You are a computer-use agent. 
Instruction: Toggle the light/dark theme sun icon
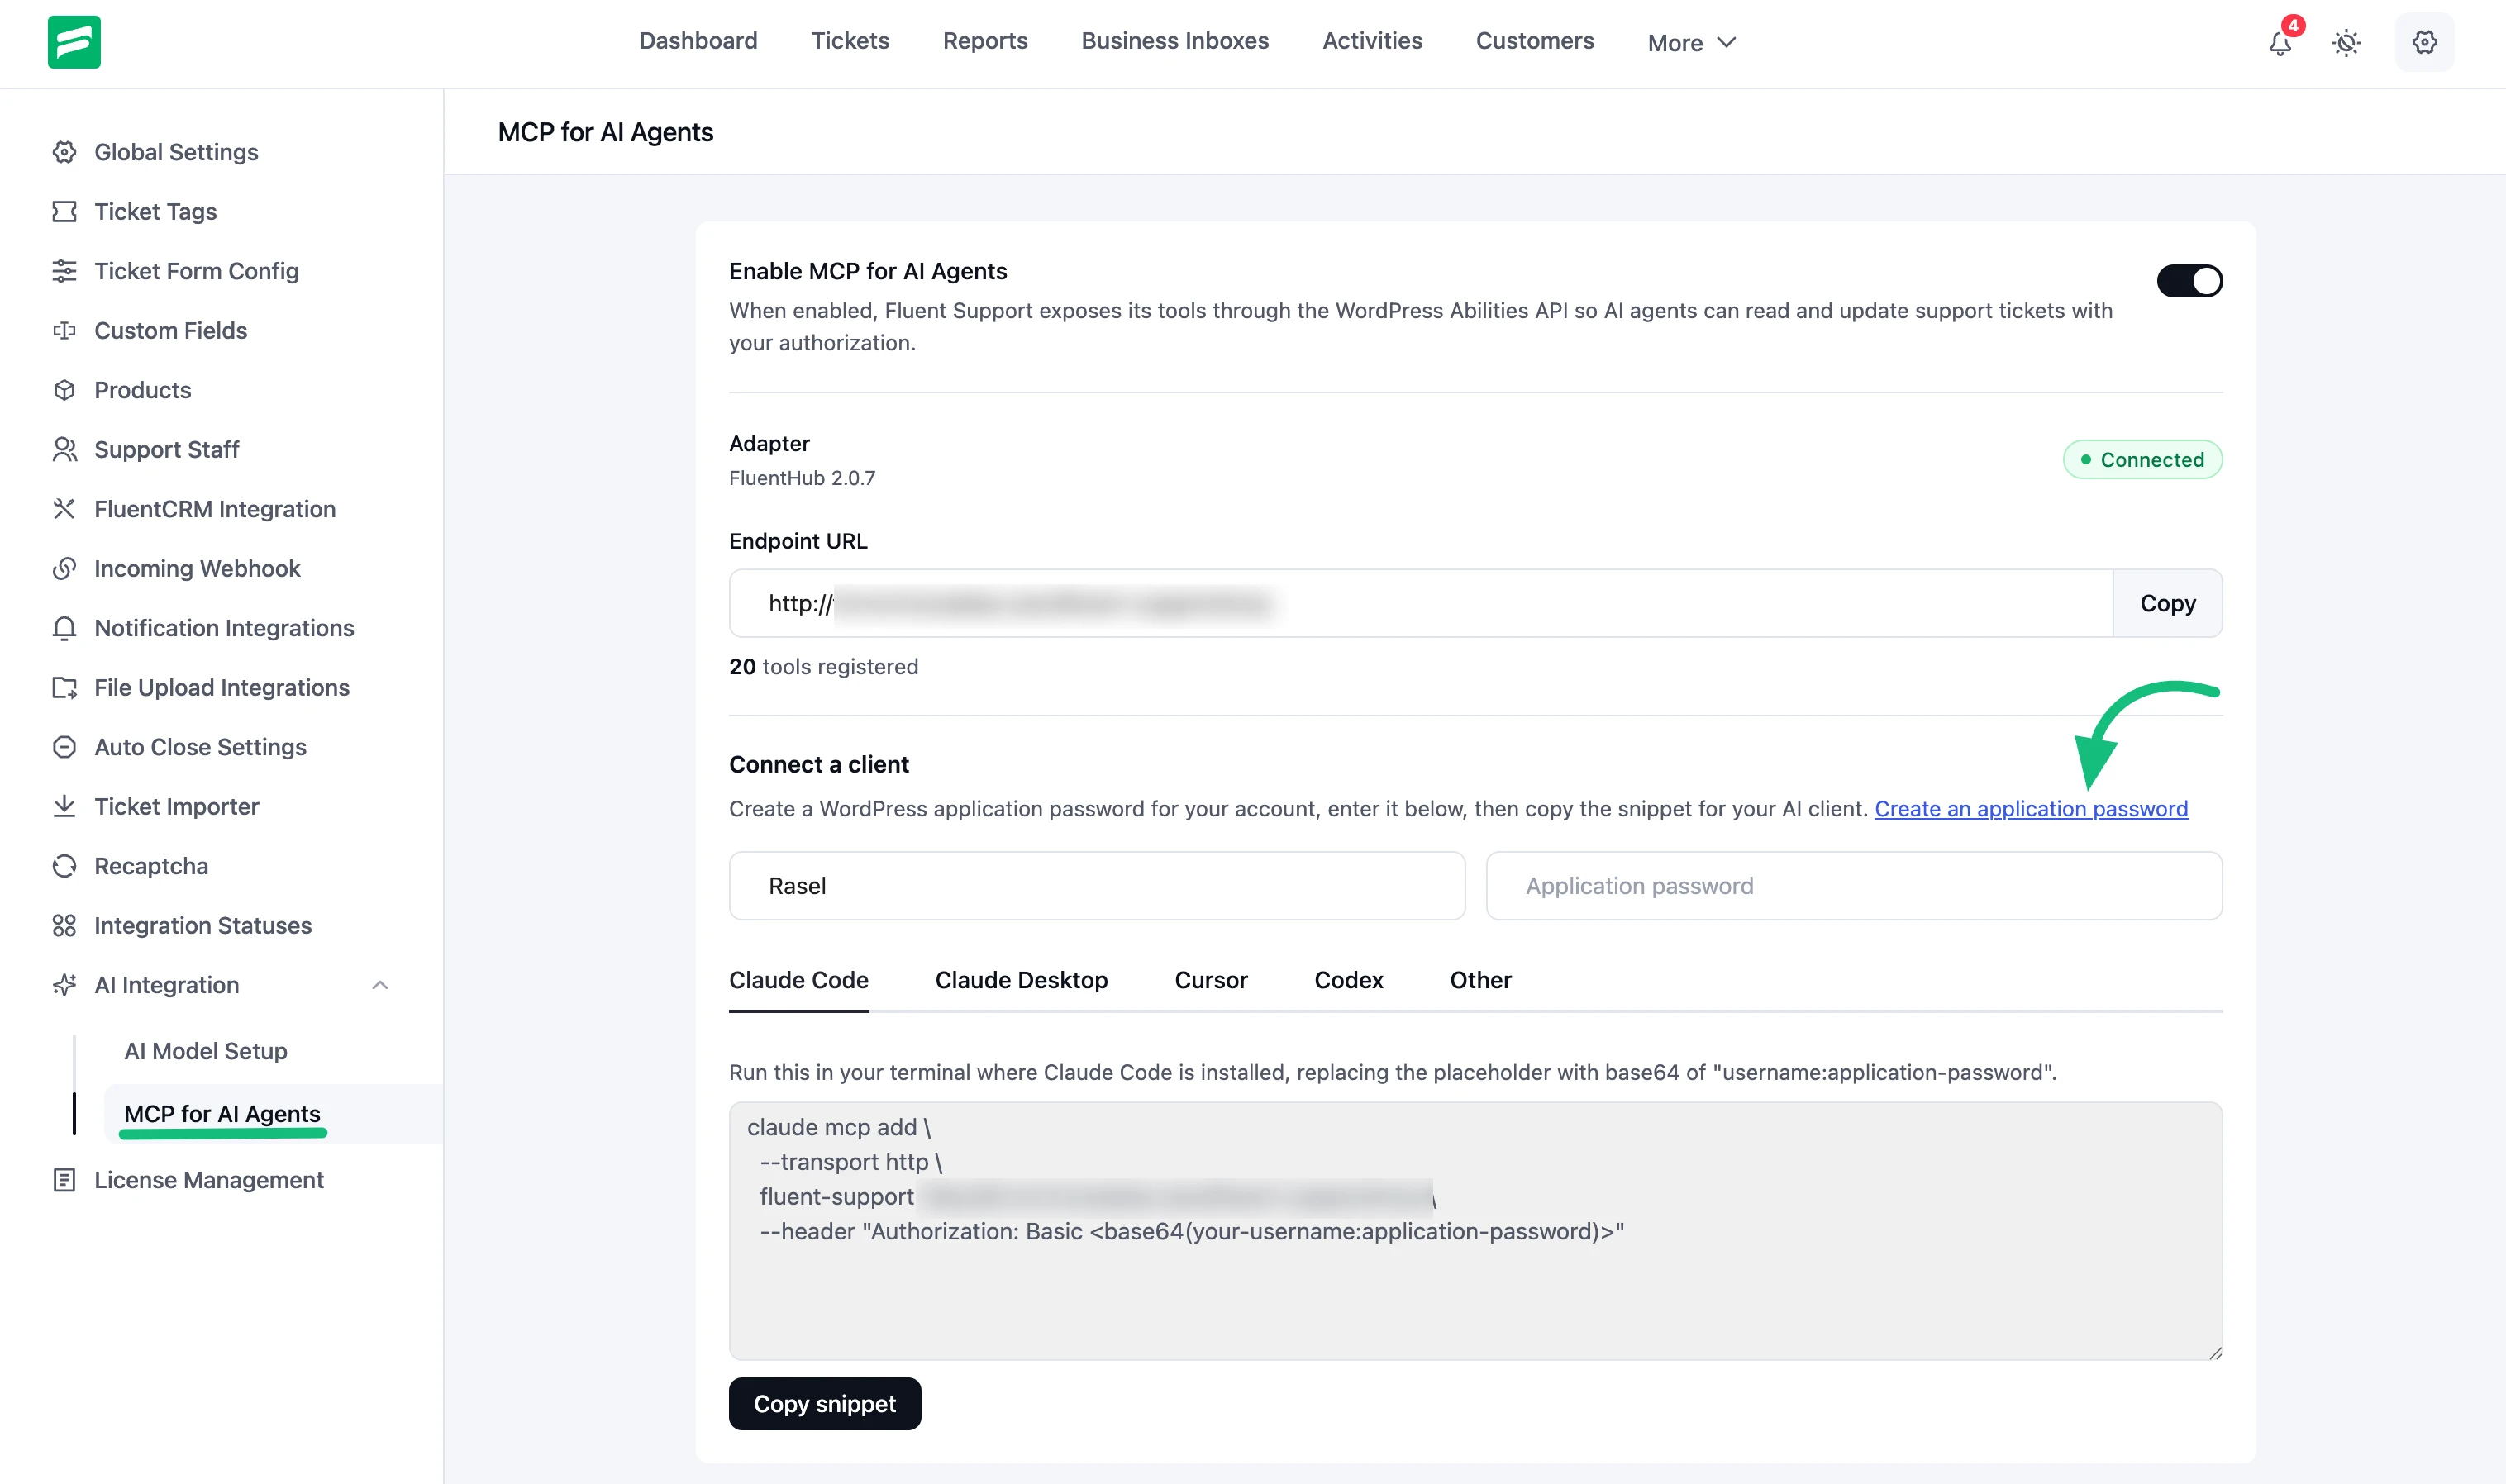pyautogui.click(x=2346, y=43)
